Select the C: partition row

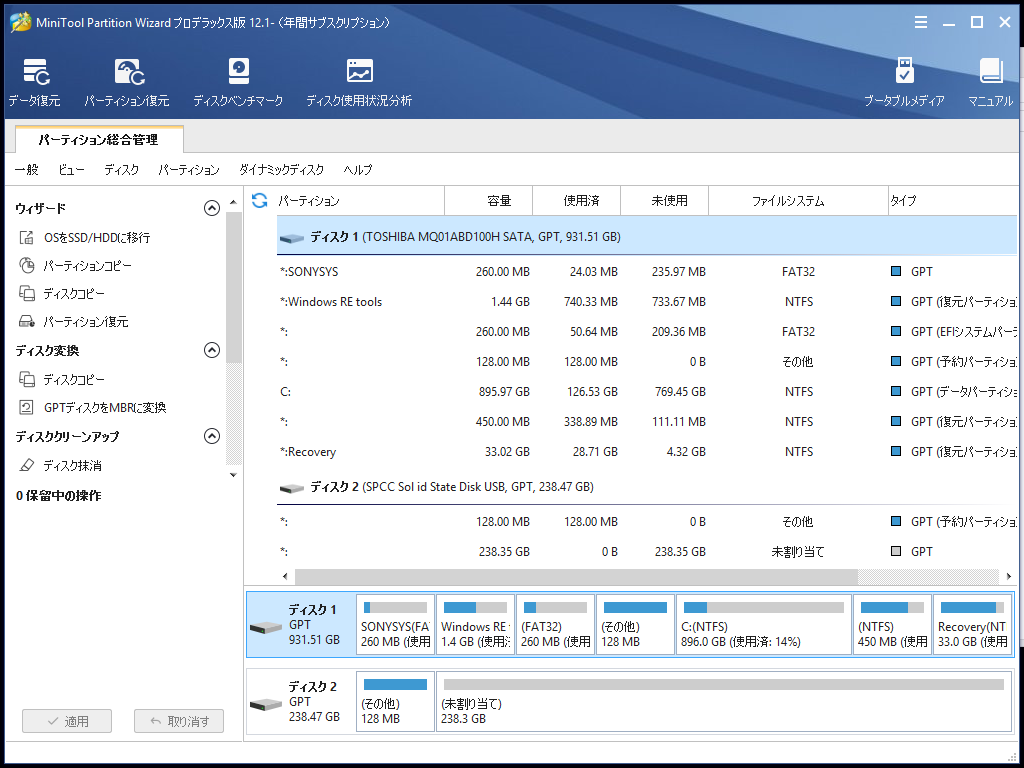(647, 392)
